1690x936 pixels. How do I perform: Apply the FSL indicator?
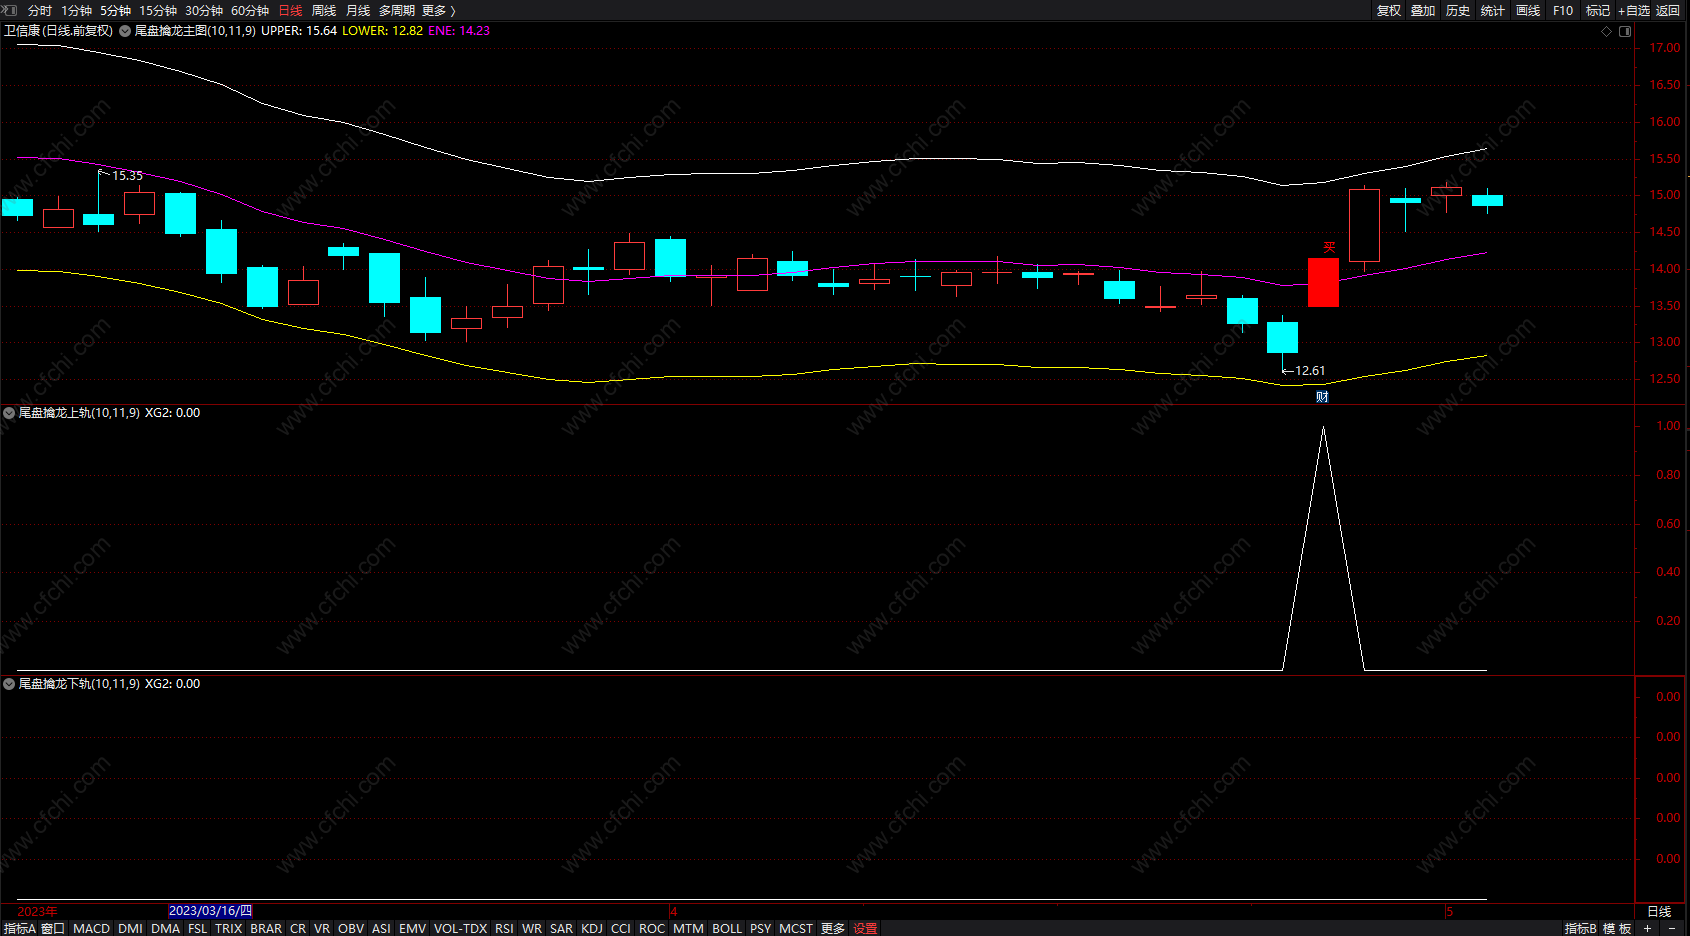click(x=198, y=929)
